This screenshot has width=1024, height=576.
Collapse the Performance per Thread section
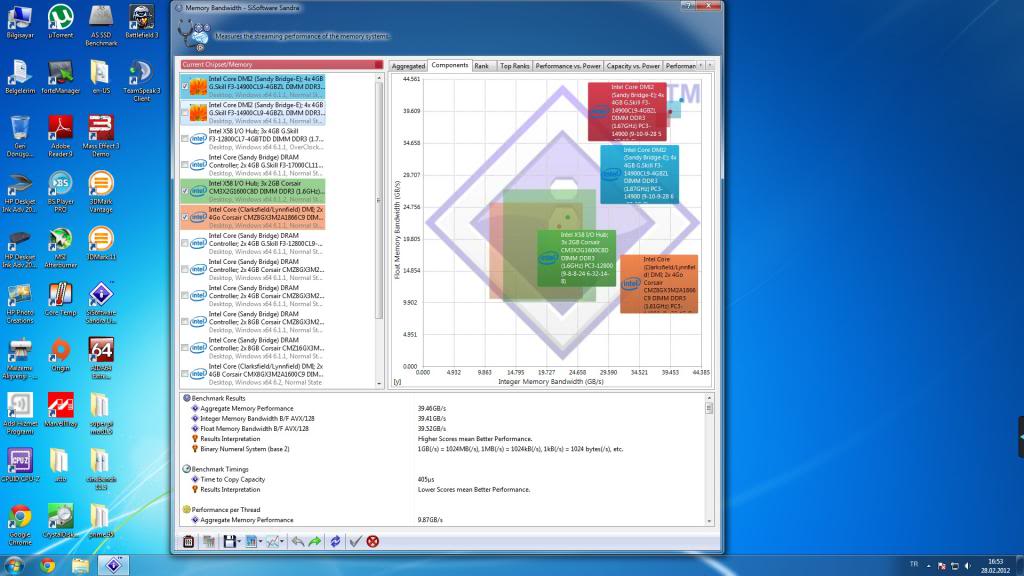(x=187, y=509)
